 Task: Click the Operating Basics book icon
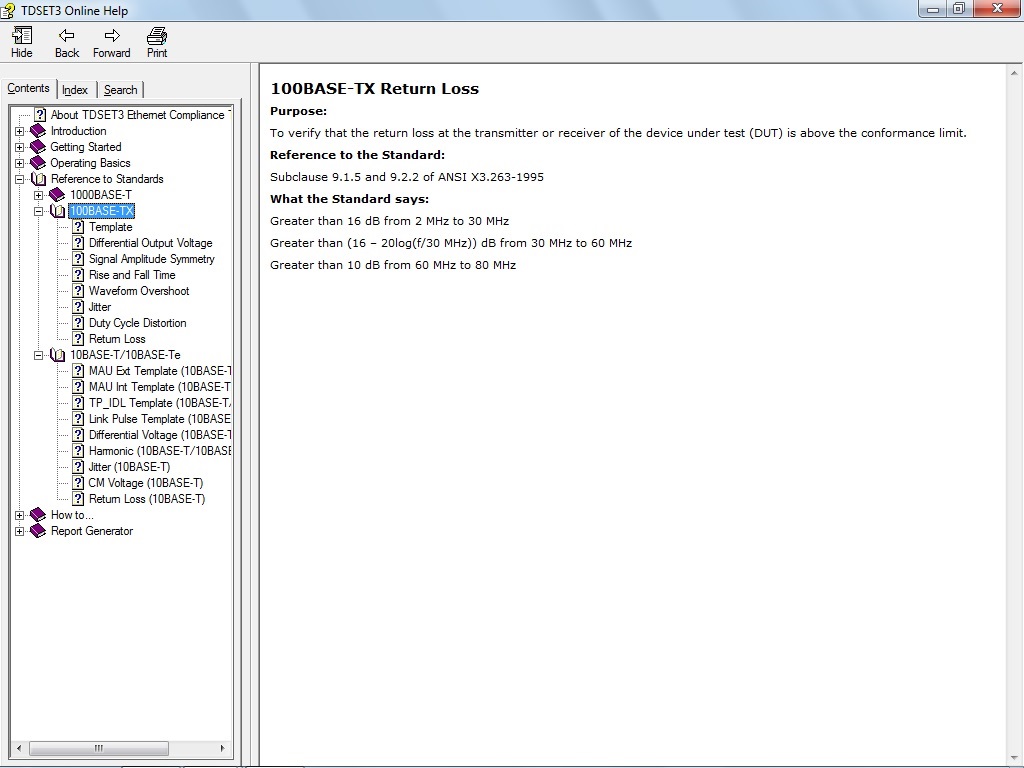point(38,163)
